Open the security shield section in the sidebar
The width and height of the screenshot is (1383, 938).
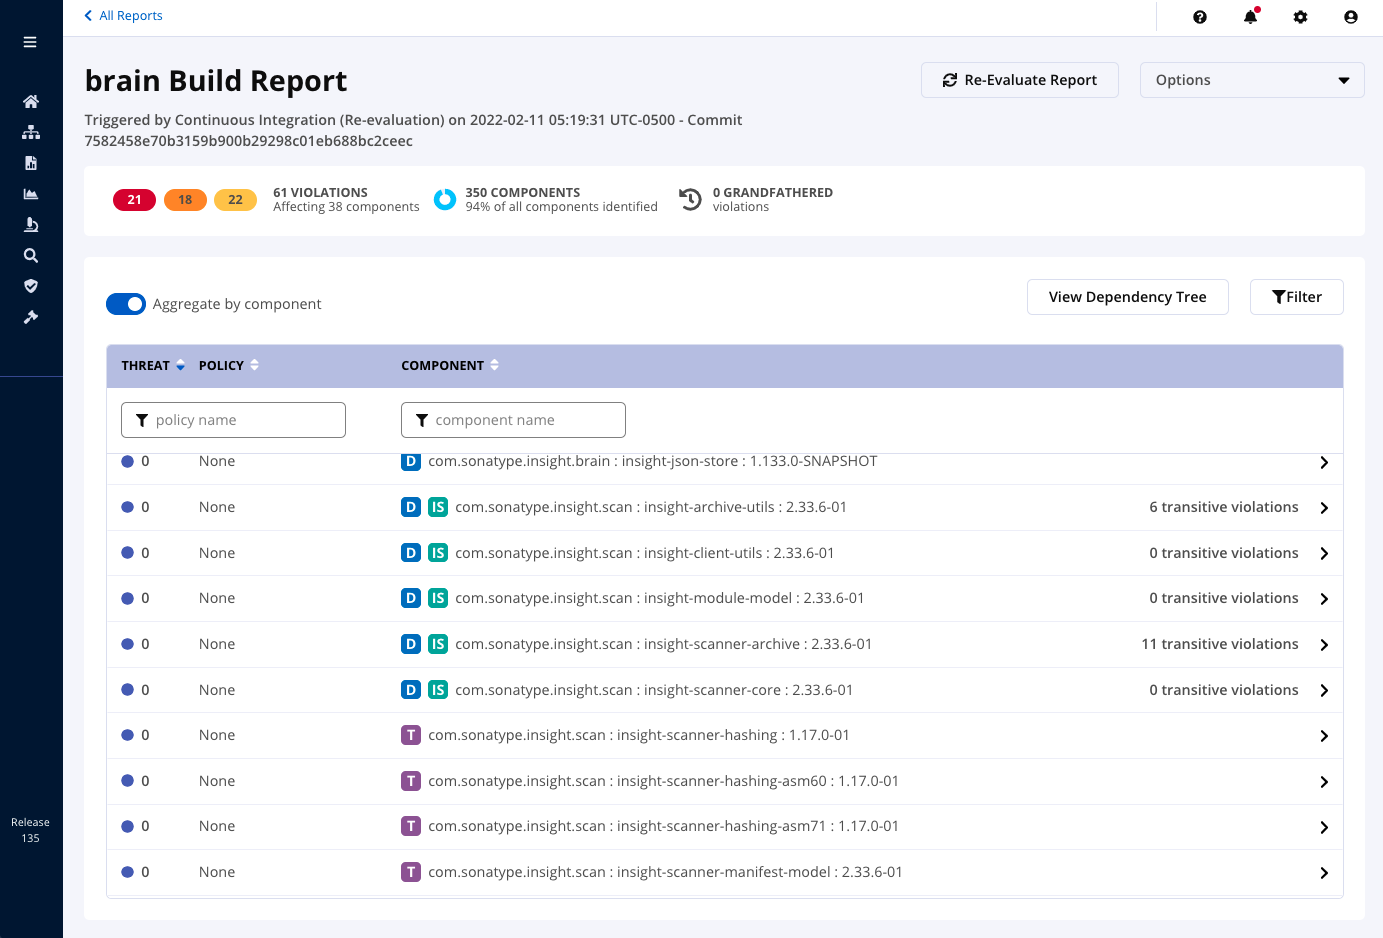click(30, 286)
